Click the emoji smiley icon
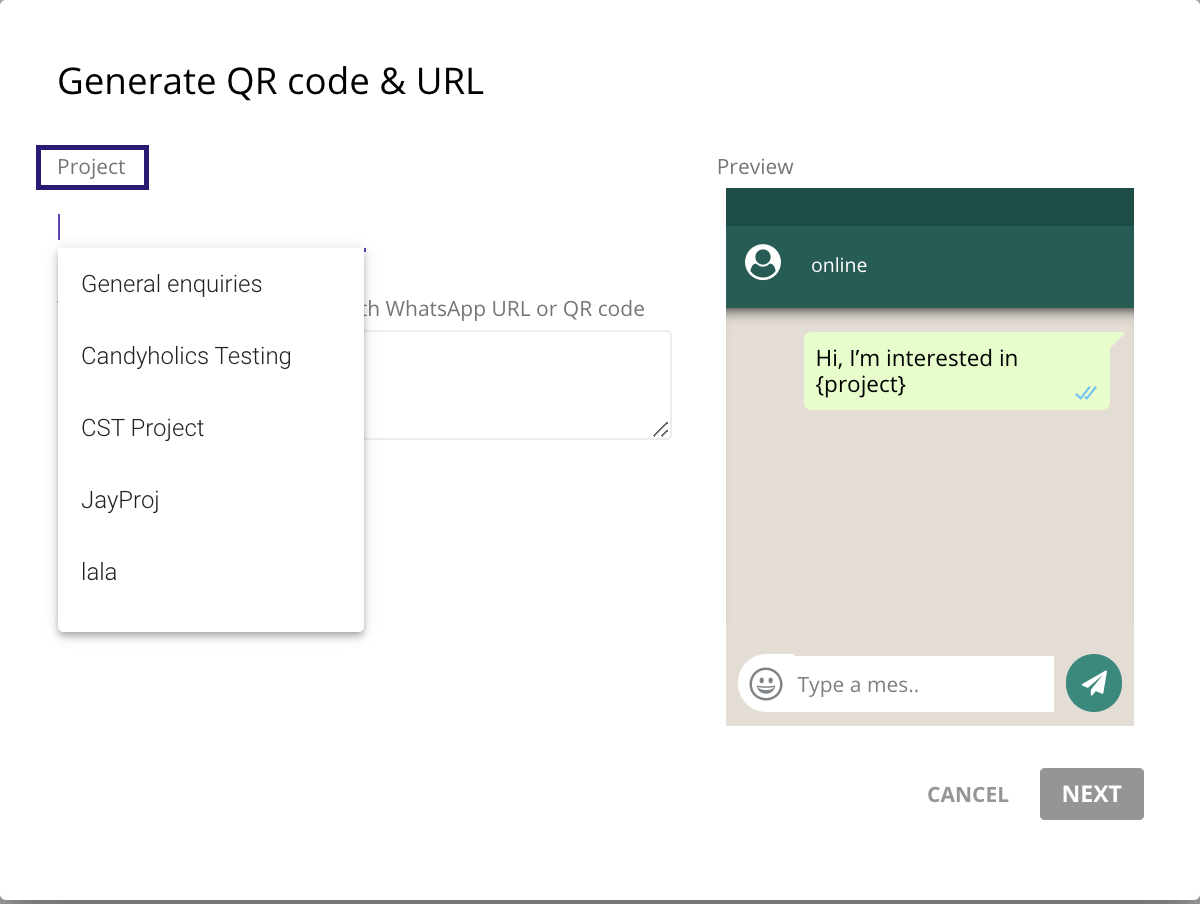Viewport: 1200px width, 904px height. coord(766,684)
